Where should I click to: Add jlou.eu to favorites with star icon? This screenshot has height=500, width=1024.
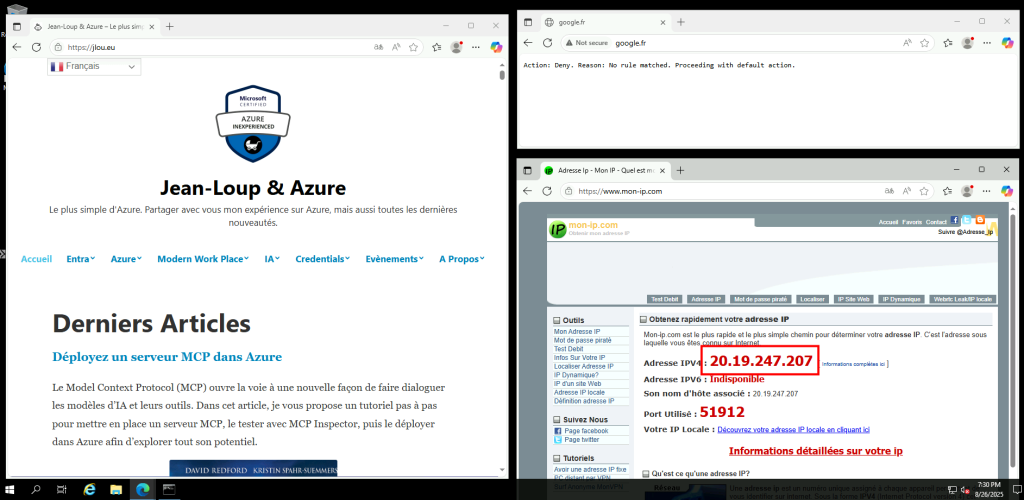(x=413, y=47)
